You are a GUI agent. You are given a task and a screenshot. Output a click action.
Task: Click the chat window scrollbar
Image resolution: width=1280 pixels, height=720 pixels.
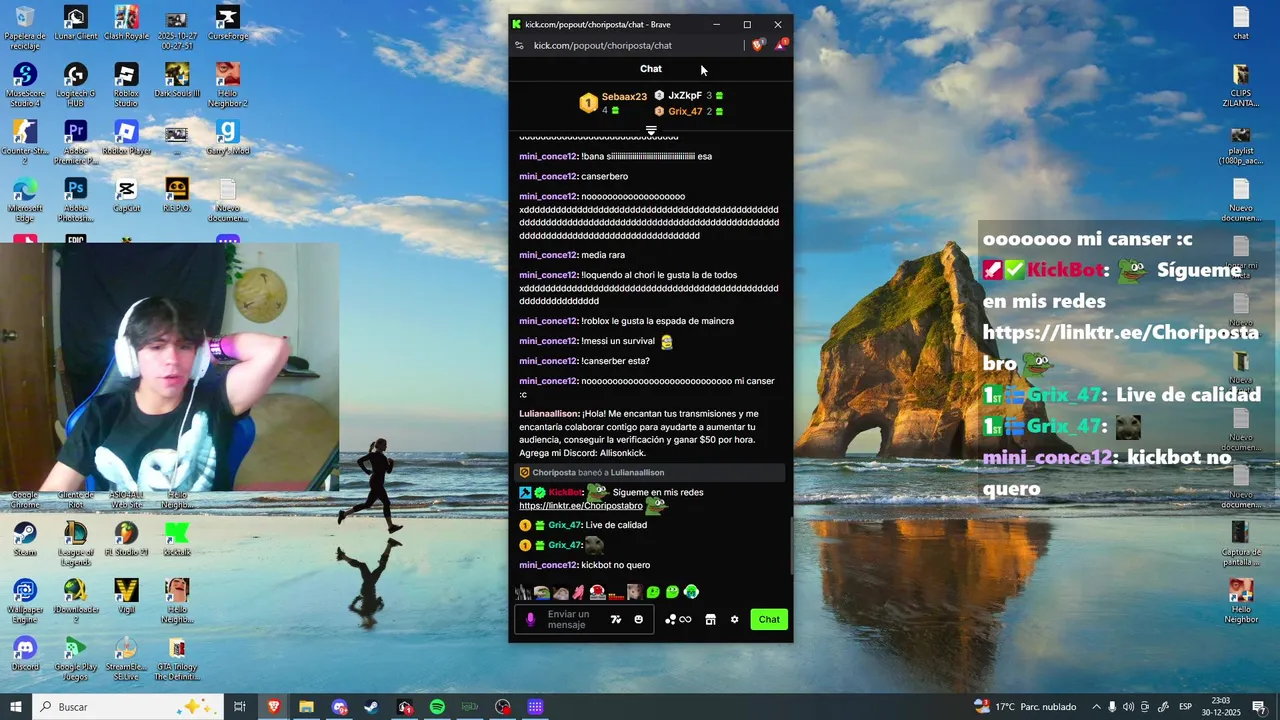coord(792,545)
